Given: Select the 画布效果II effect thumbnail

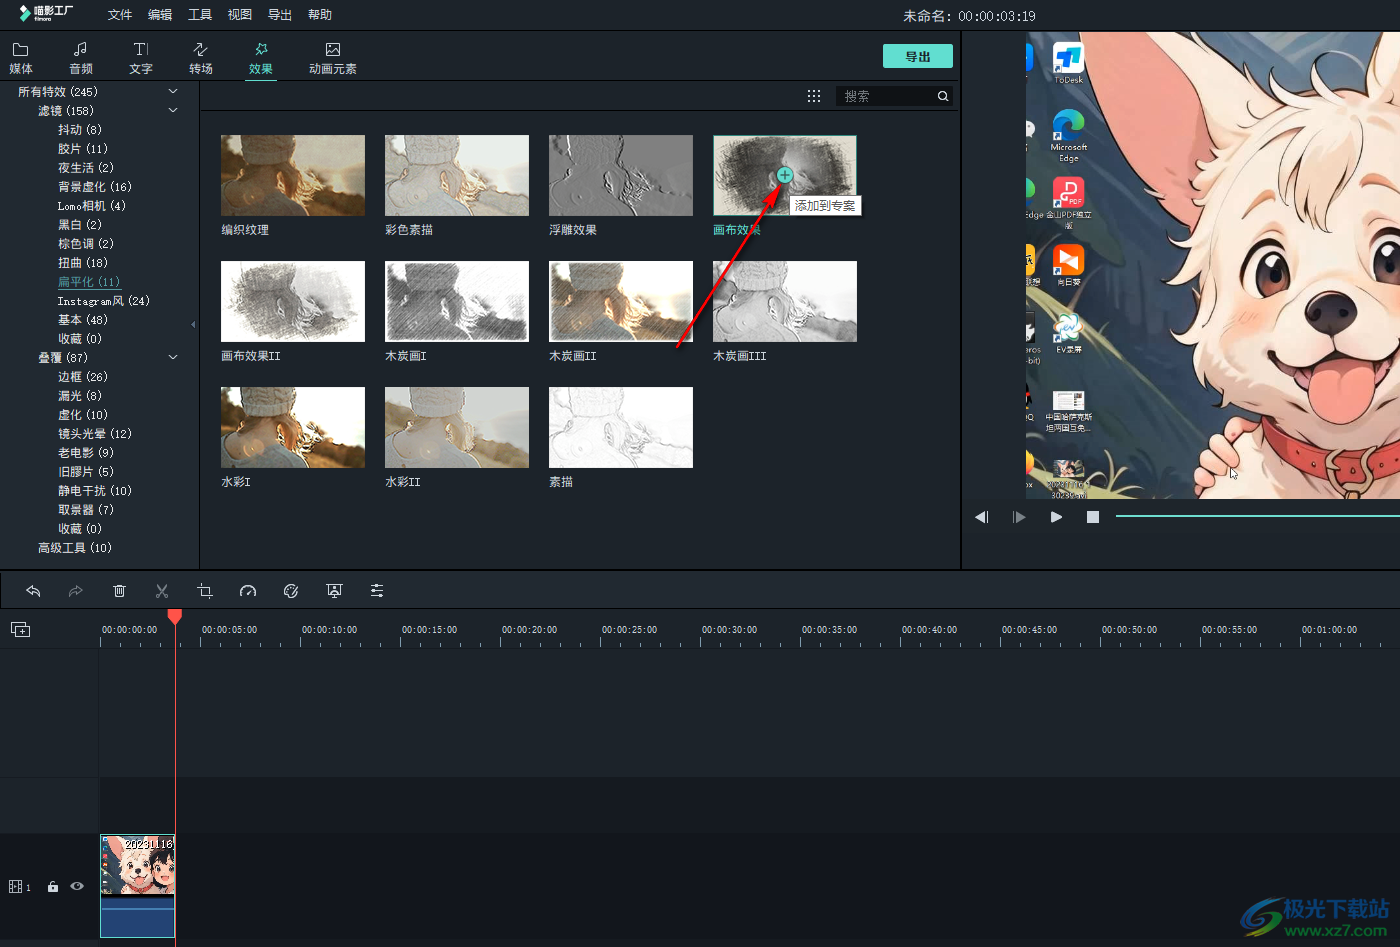Looking at the screenshot, I should (x=293, y=302).
